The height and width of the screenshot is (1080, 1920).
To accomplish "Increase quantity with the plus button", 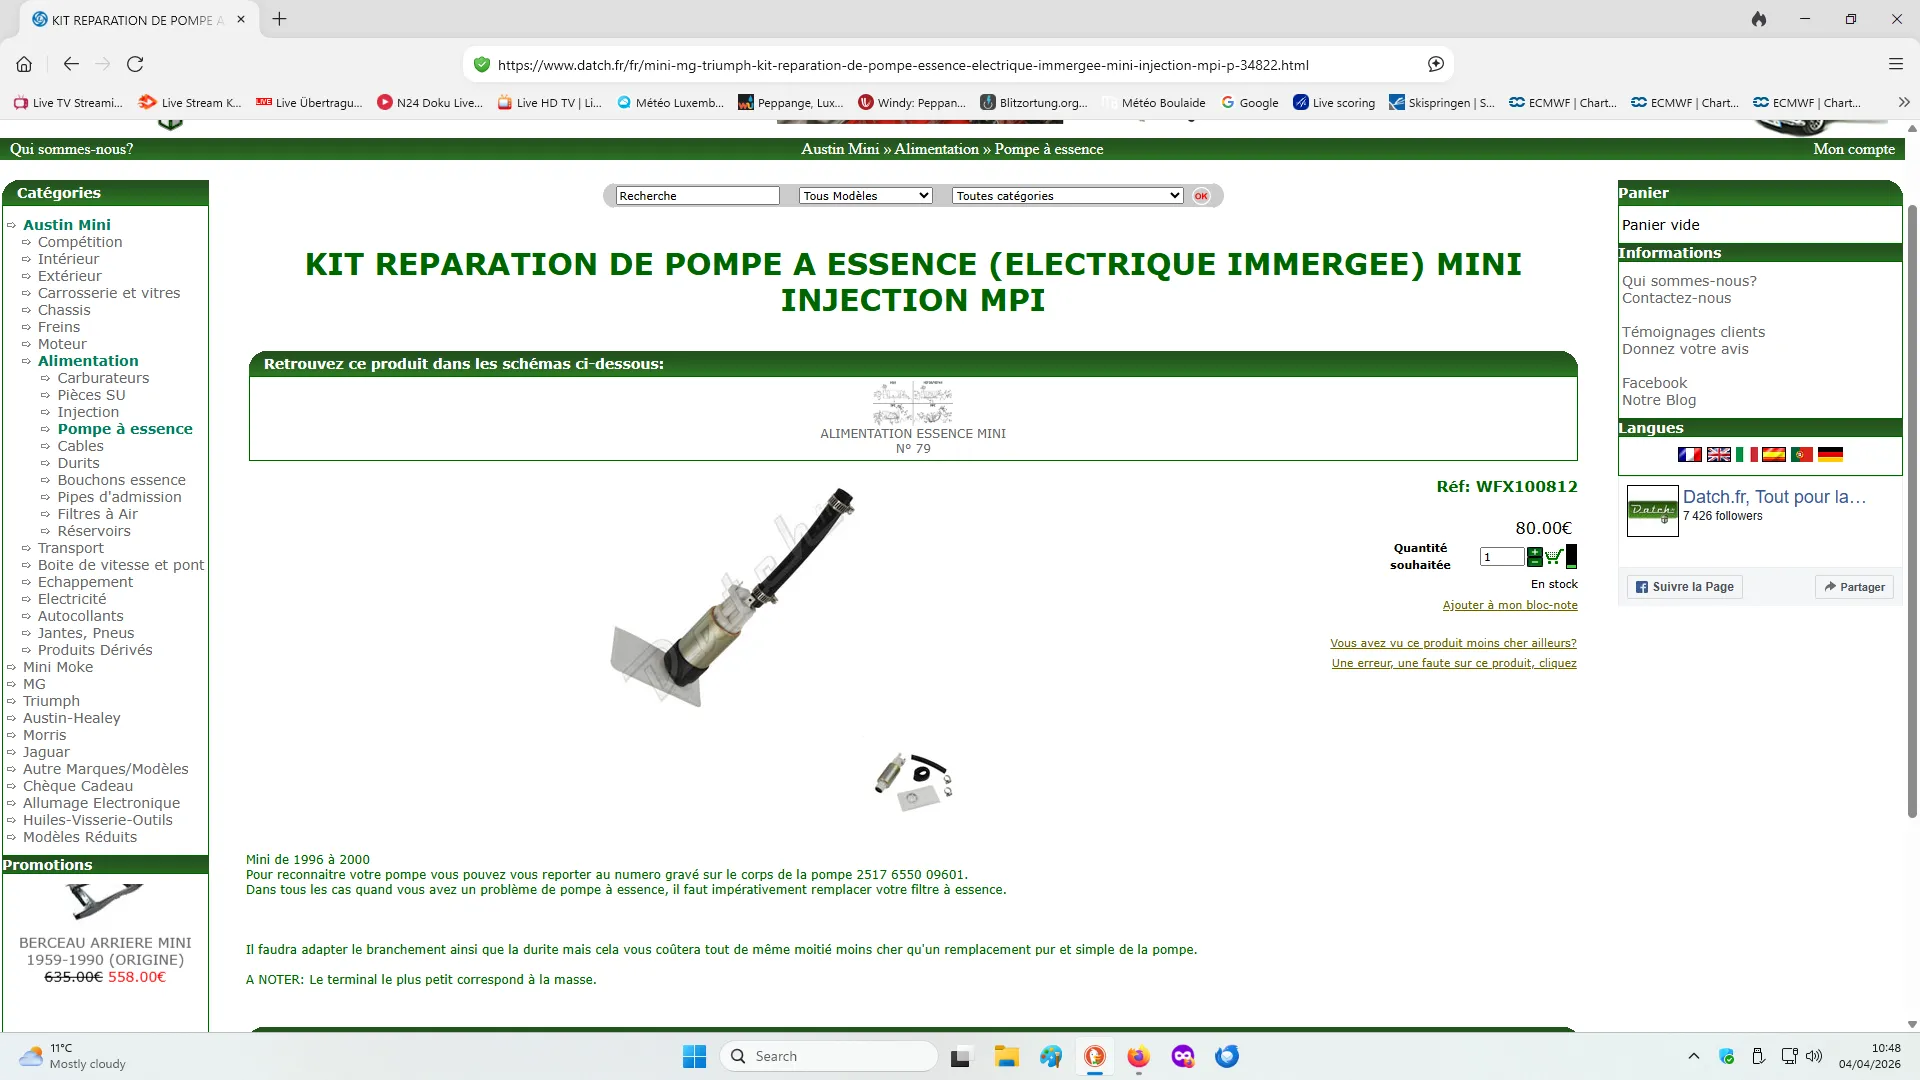I will [1534, 553].
